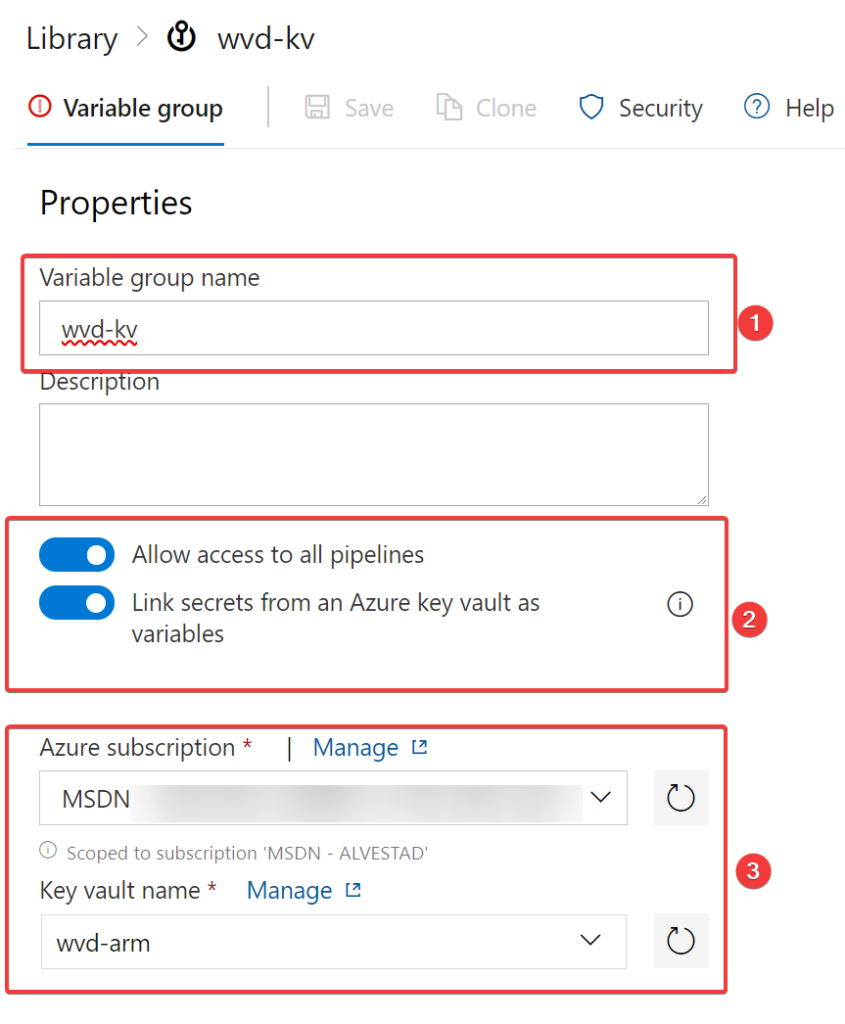The image size is (845, 1024).
Task: Click the info icon beside Link secrets
Action: (680, 604)
